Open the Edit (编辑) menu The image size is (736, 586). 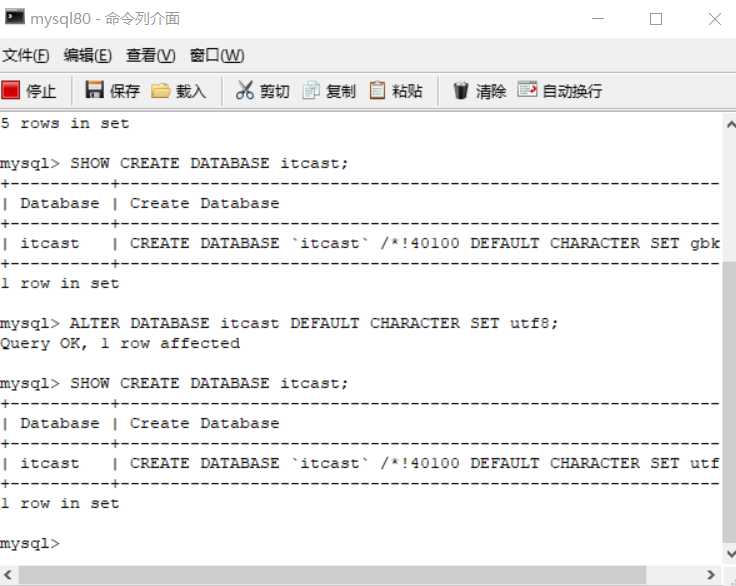click(x=88, y=55)
